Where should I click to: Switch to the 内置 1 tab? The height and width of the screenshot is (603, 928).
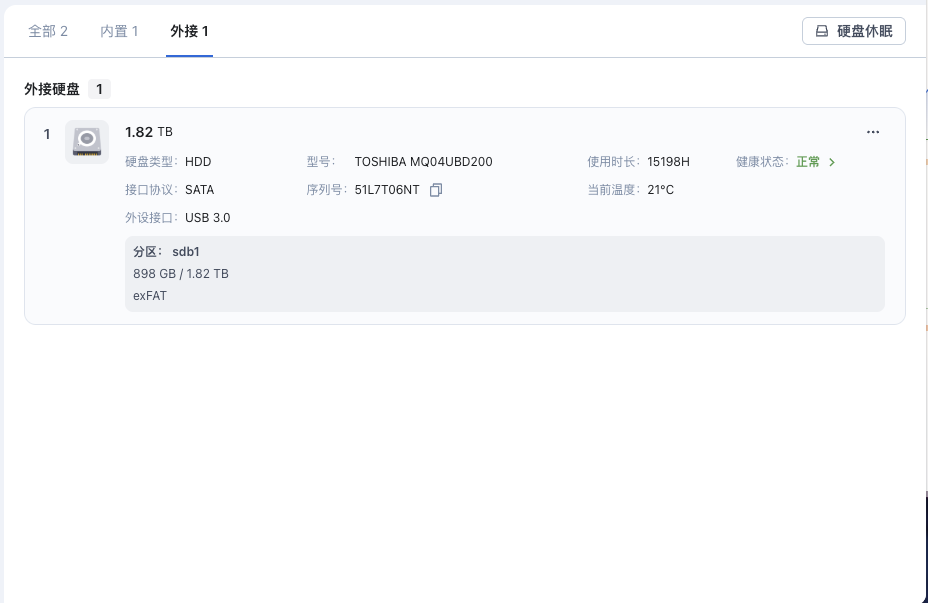(119, 31)
